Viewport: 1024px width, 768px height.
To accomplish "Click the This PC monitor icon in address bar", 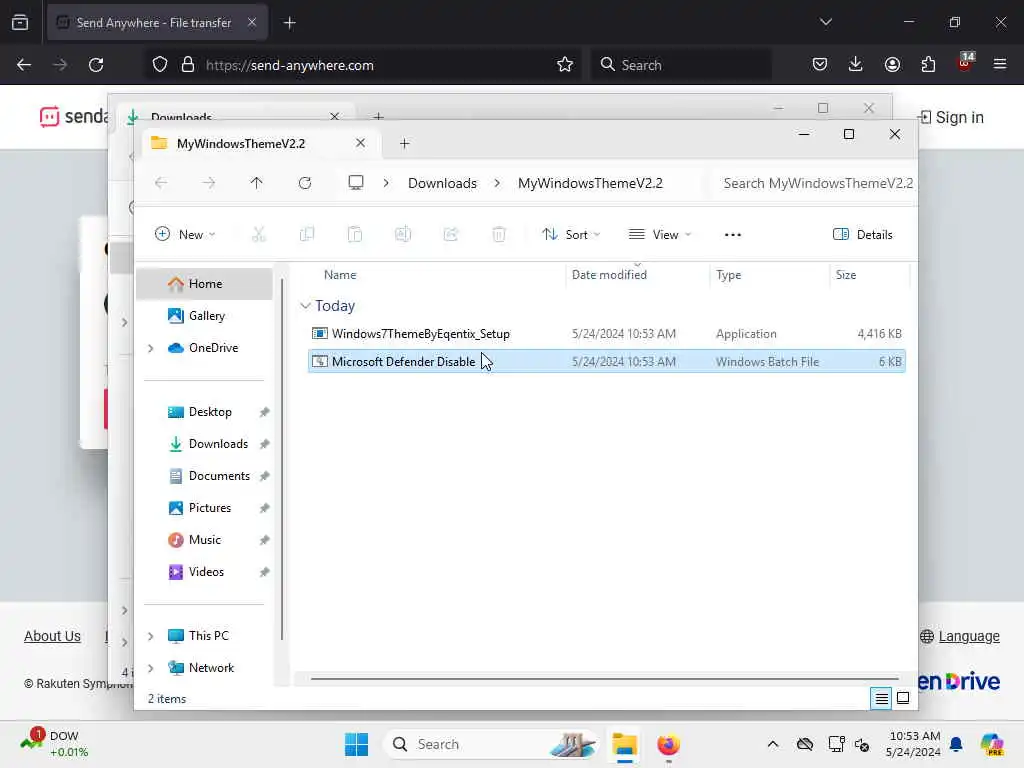I will [356, 183].
